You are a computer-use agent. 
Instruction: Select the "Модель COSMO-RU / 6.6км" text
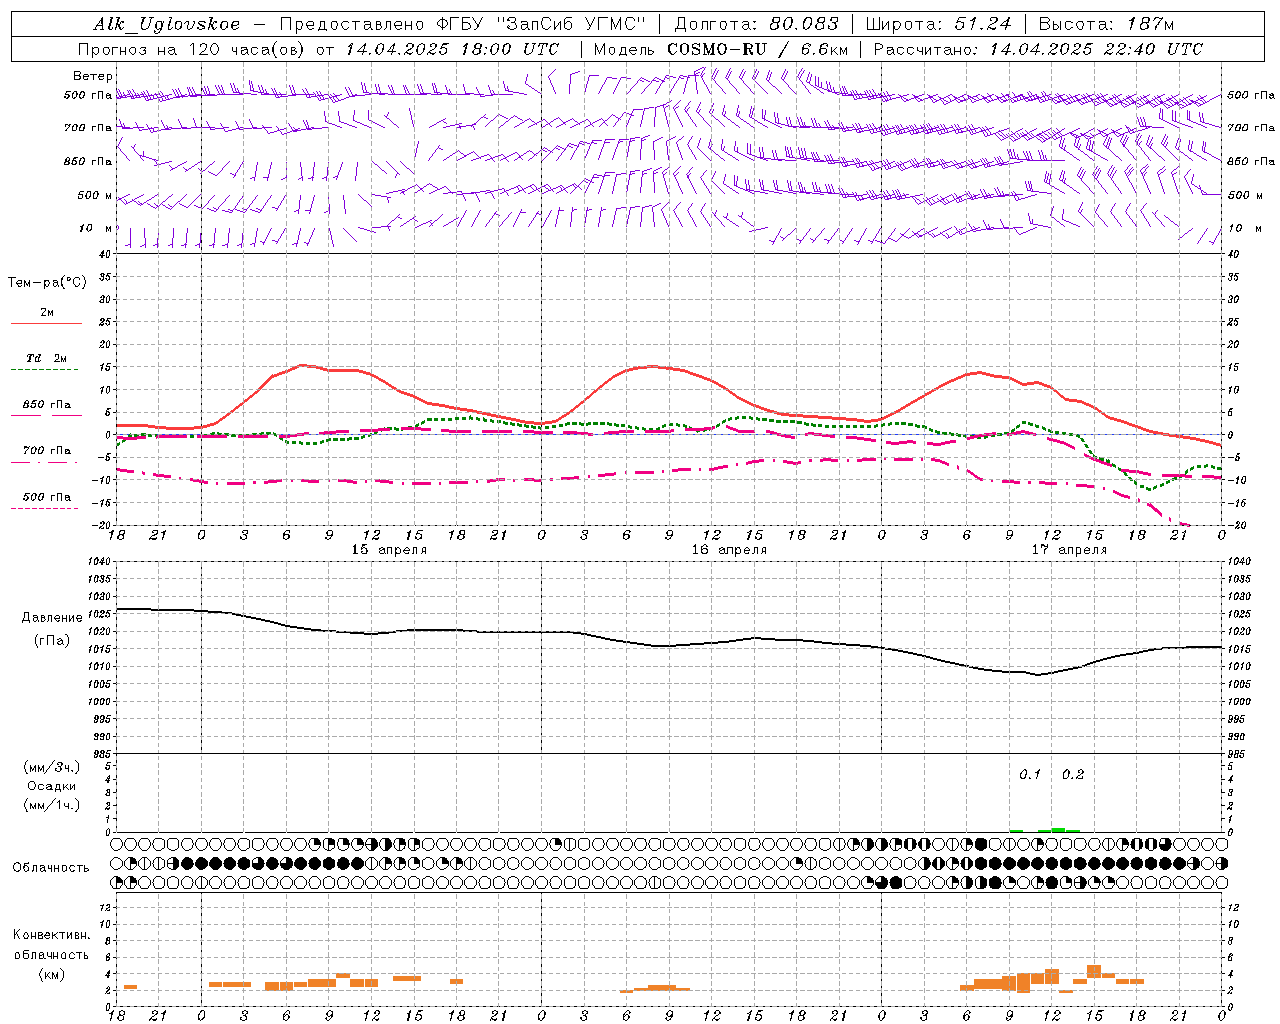[720, 49]
